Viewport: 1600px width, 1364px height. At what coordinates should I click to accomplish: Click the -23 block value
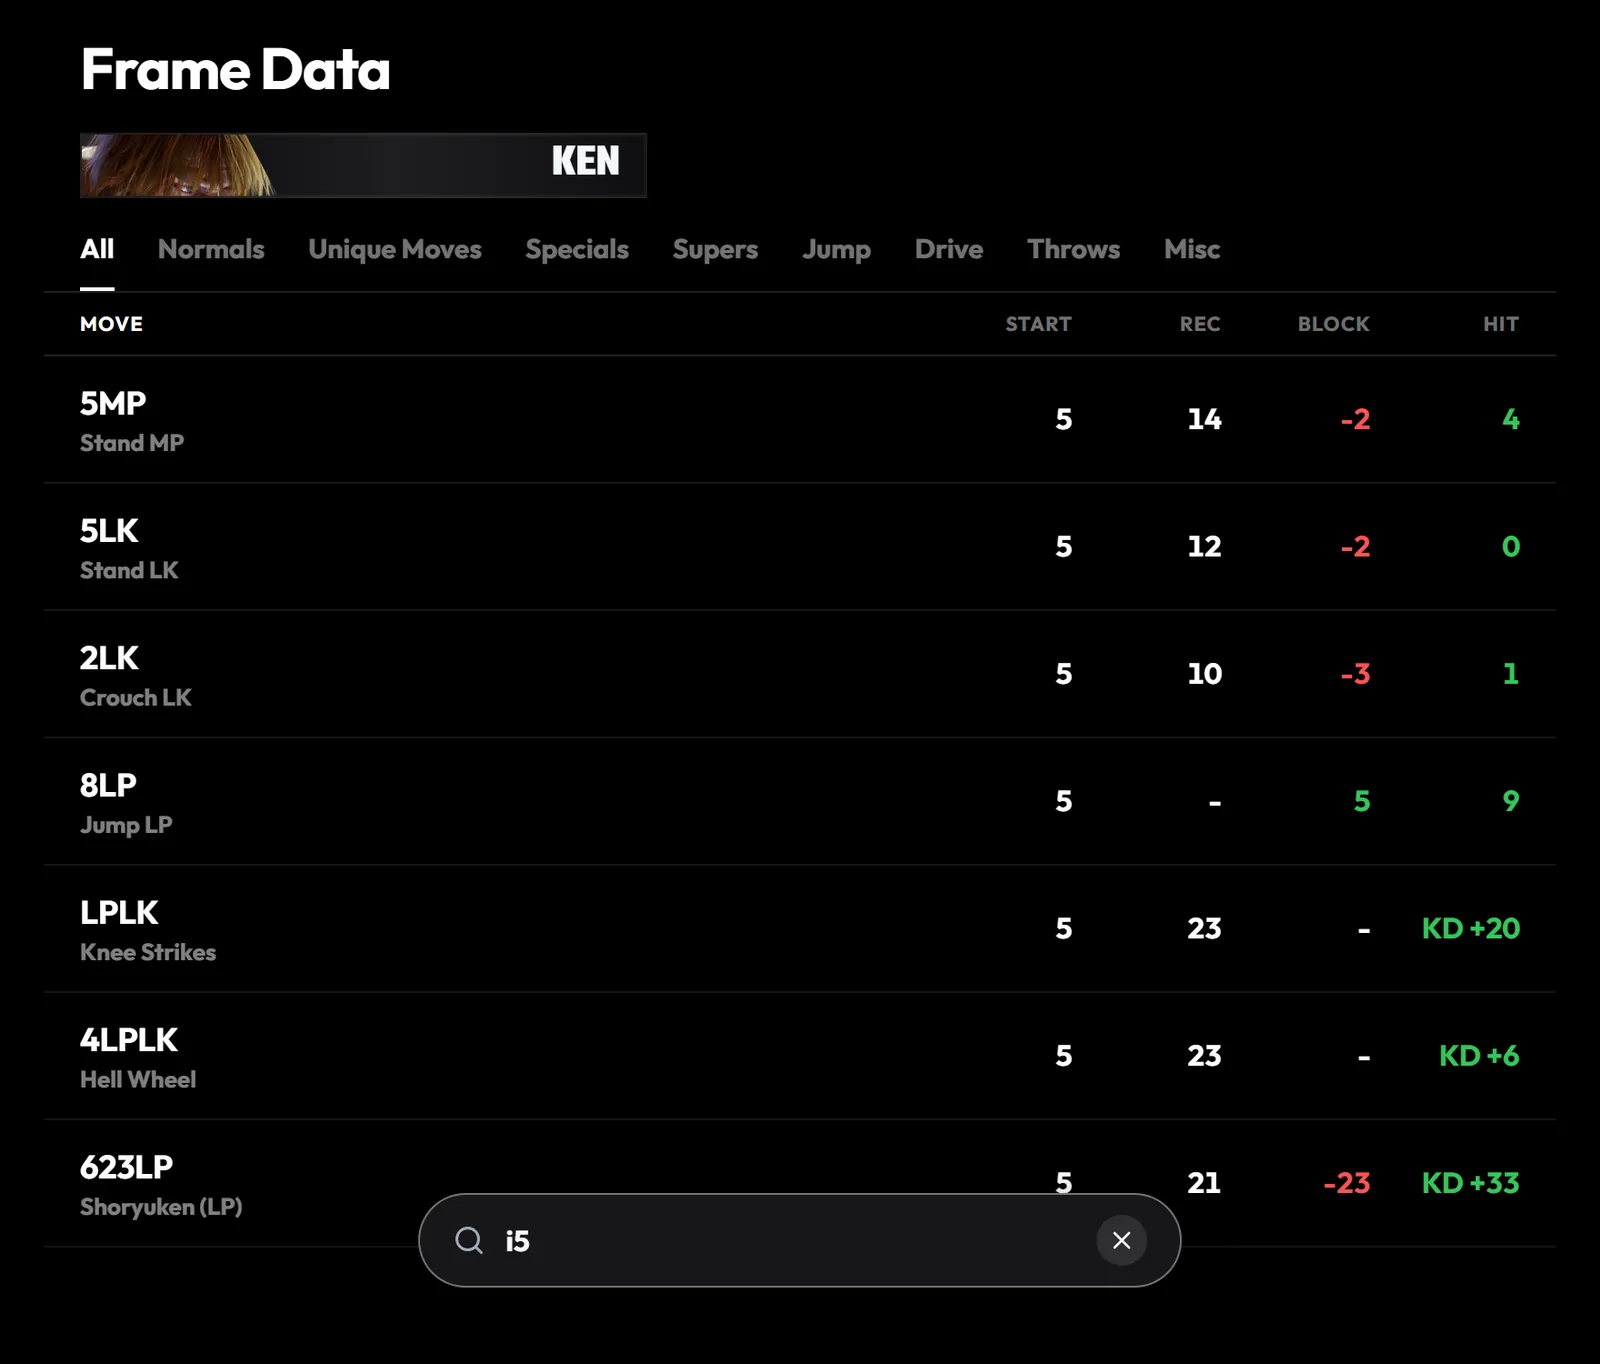[1347, 1183]
